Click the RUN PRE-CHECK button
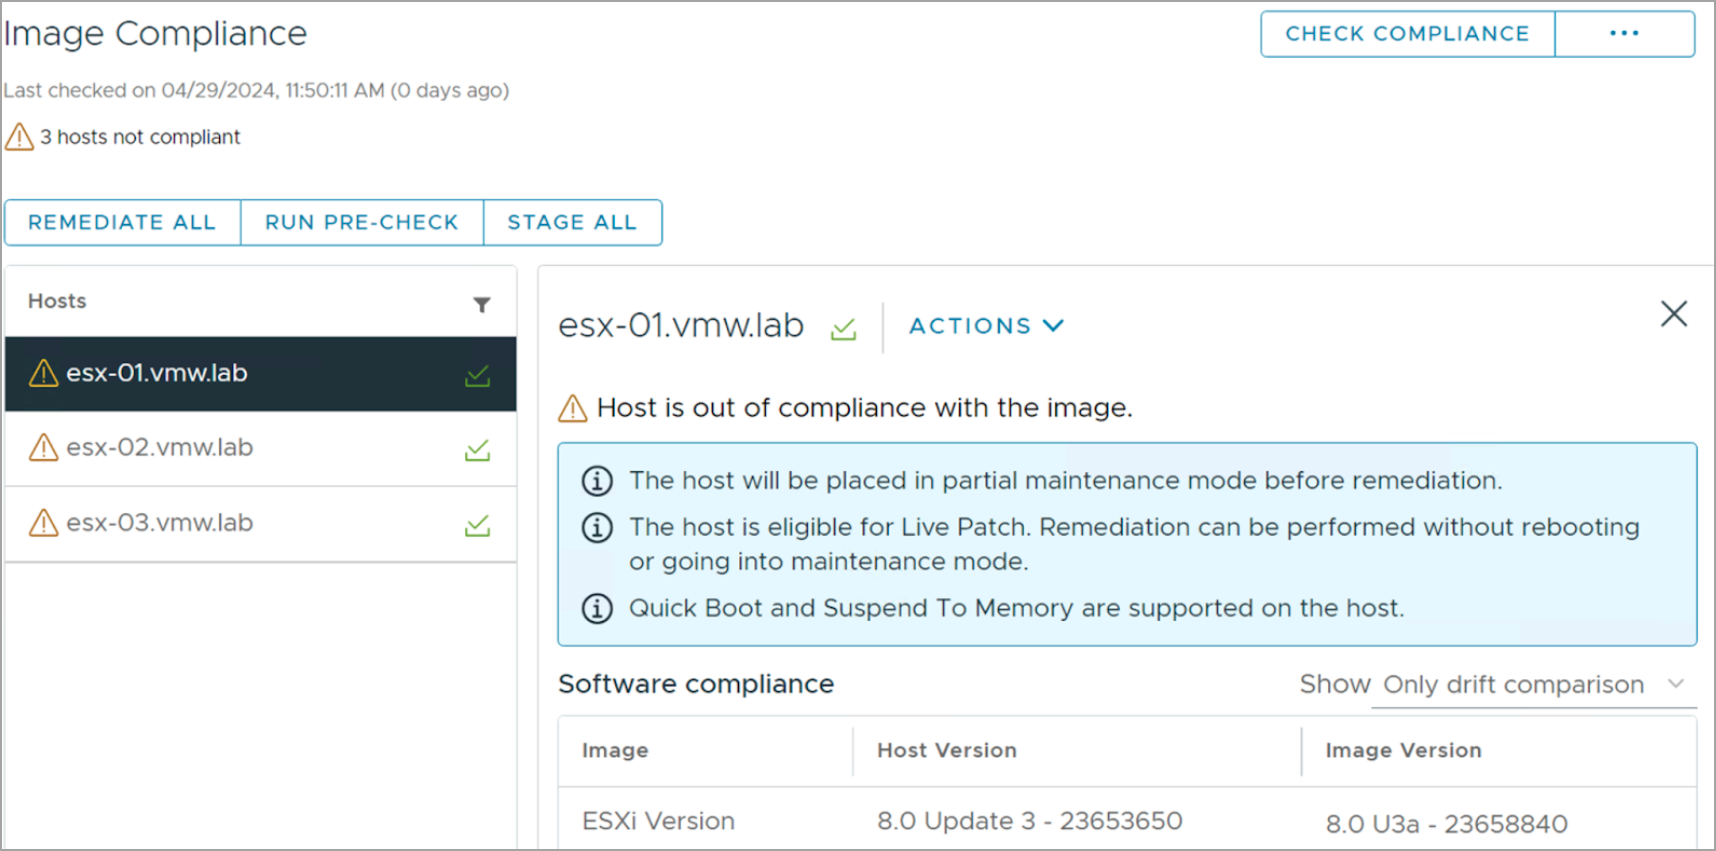Screen dimensions: 1716x851 362,222
